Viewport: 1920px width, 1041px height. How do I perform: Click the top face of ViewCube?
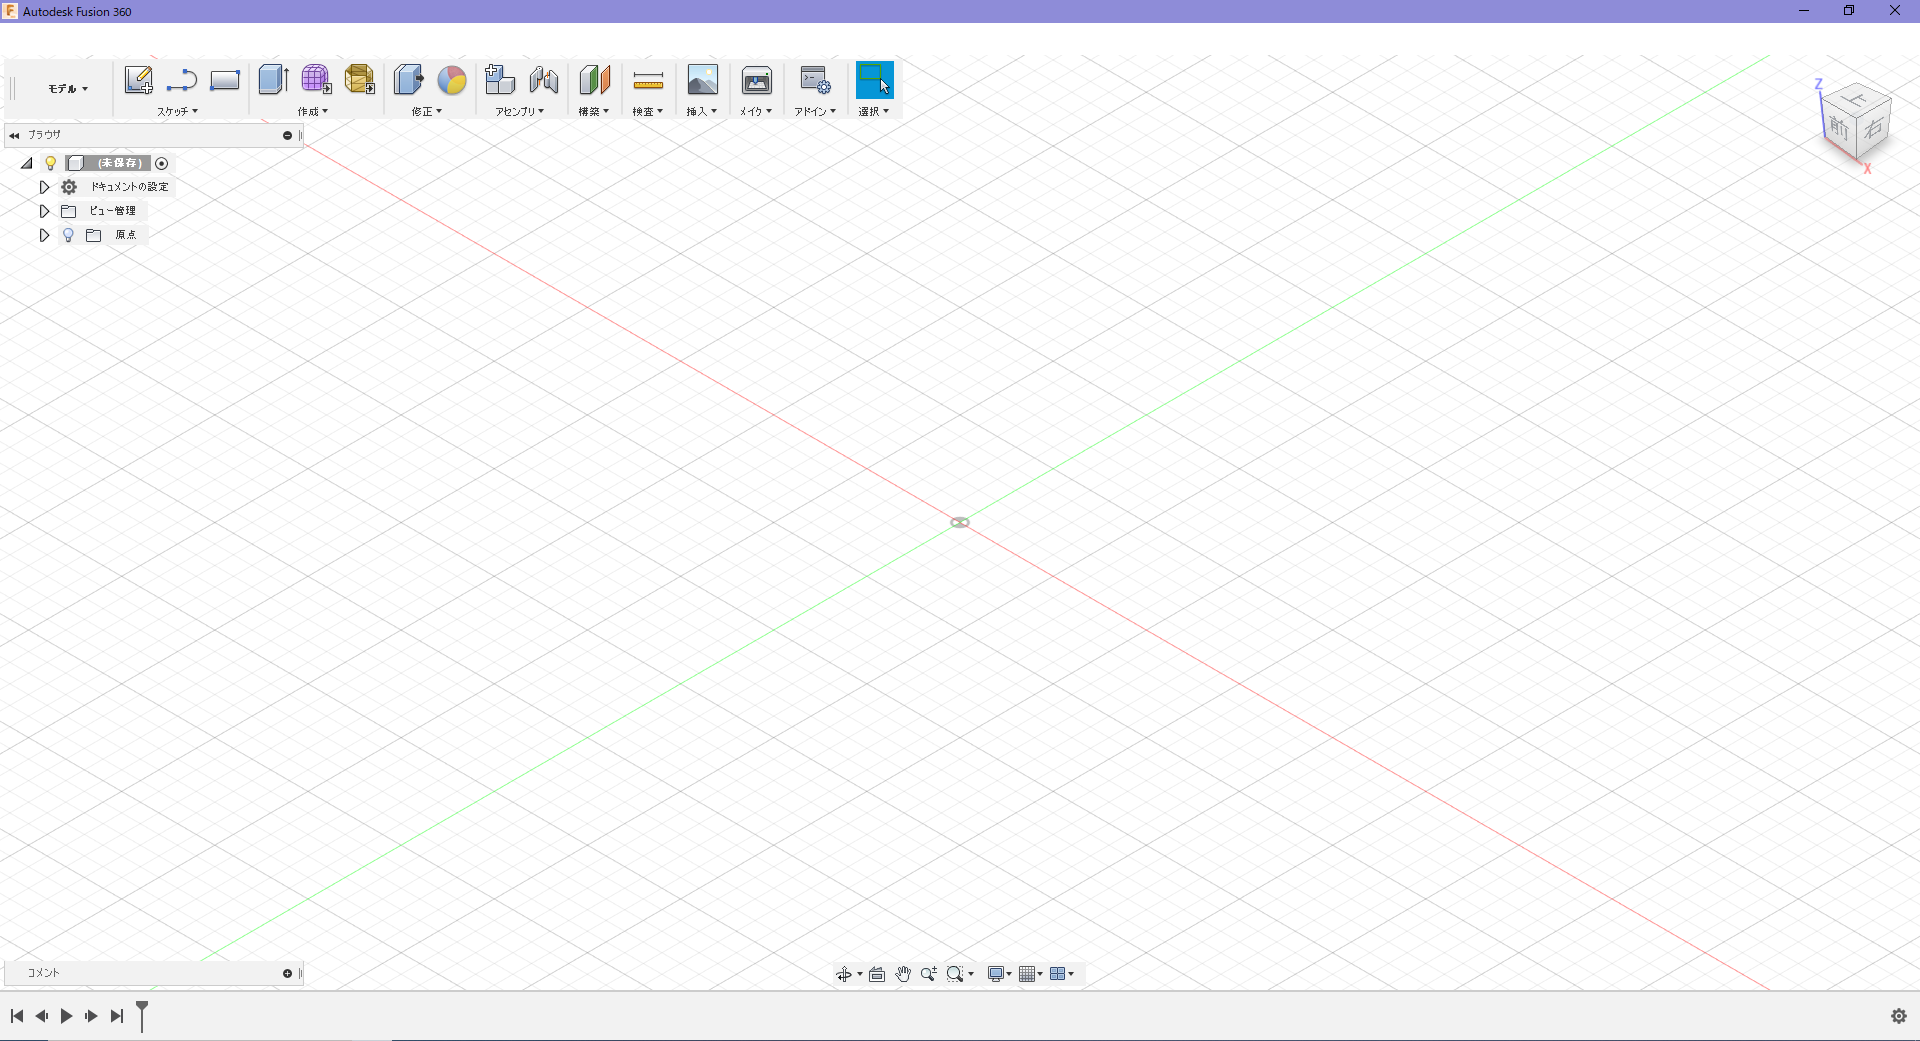click(1857, 99)
